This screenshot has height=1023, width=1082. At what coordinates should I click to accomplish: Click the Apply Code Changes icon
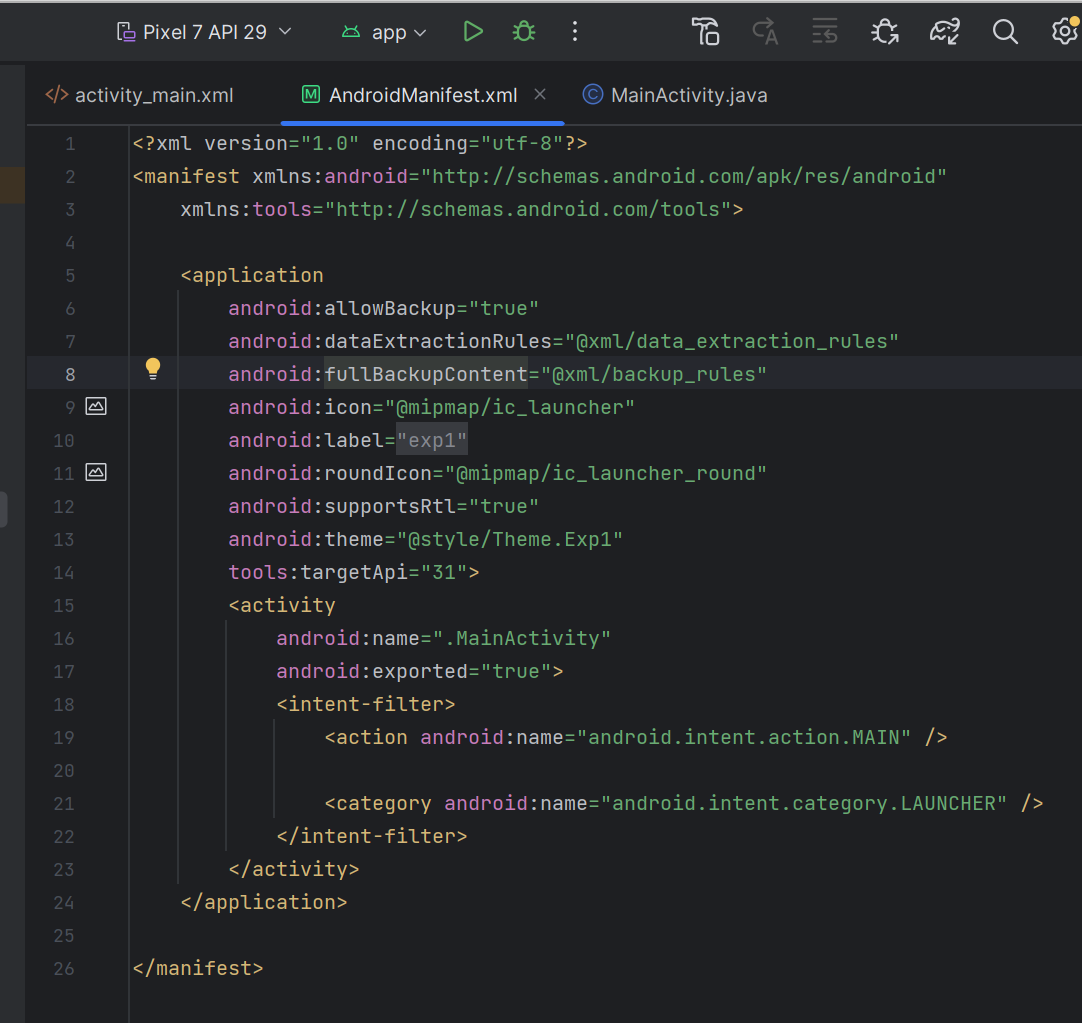pyautogui.click(x=824, y=32)
